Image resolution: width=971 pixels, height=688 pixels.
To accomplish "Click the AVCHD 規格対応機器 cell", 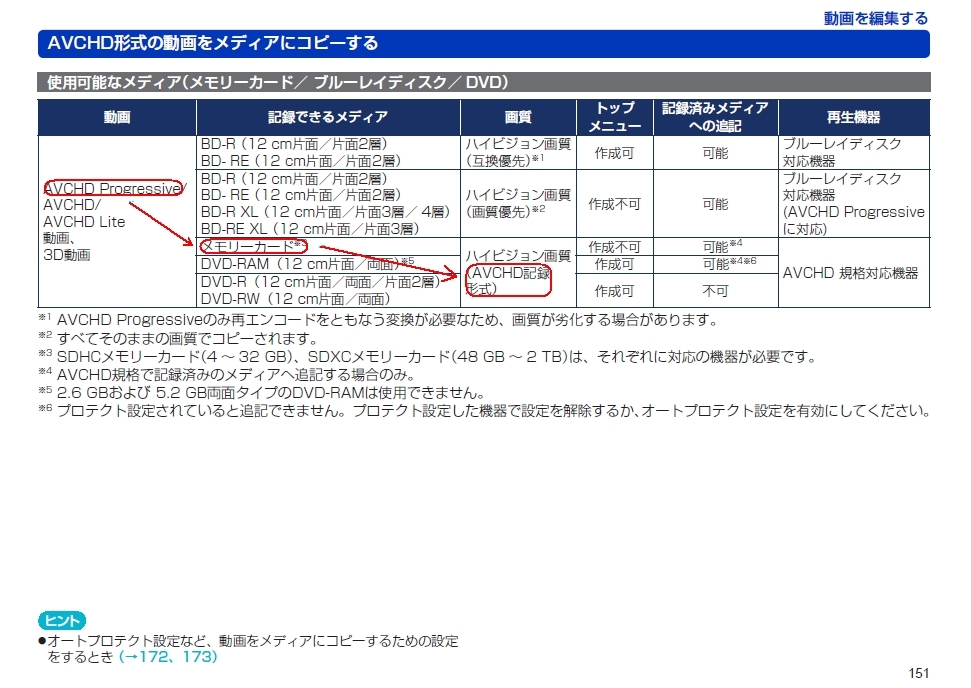I will [x=854, y=273].
